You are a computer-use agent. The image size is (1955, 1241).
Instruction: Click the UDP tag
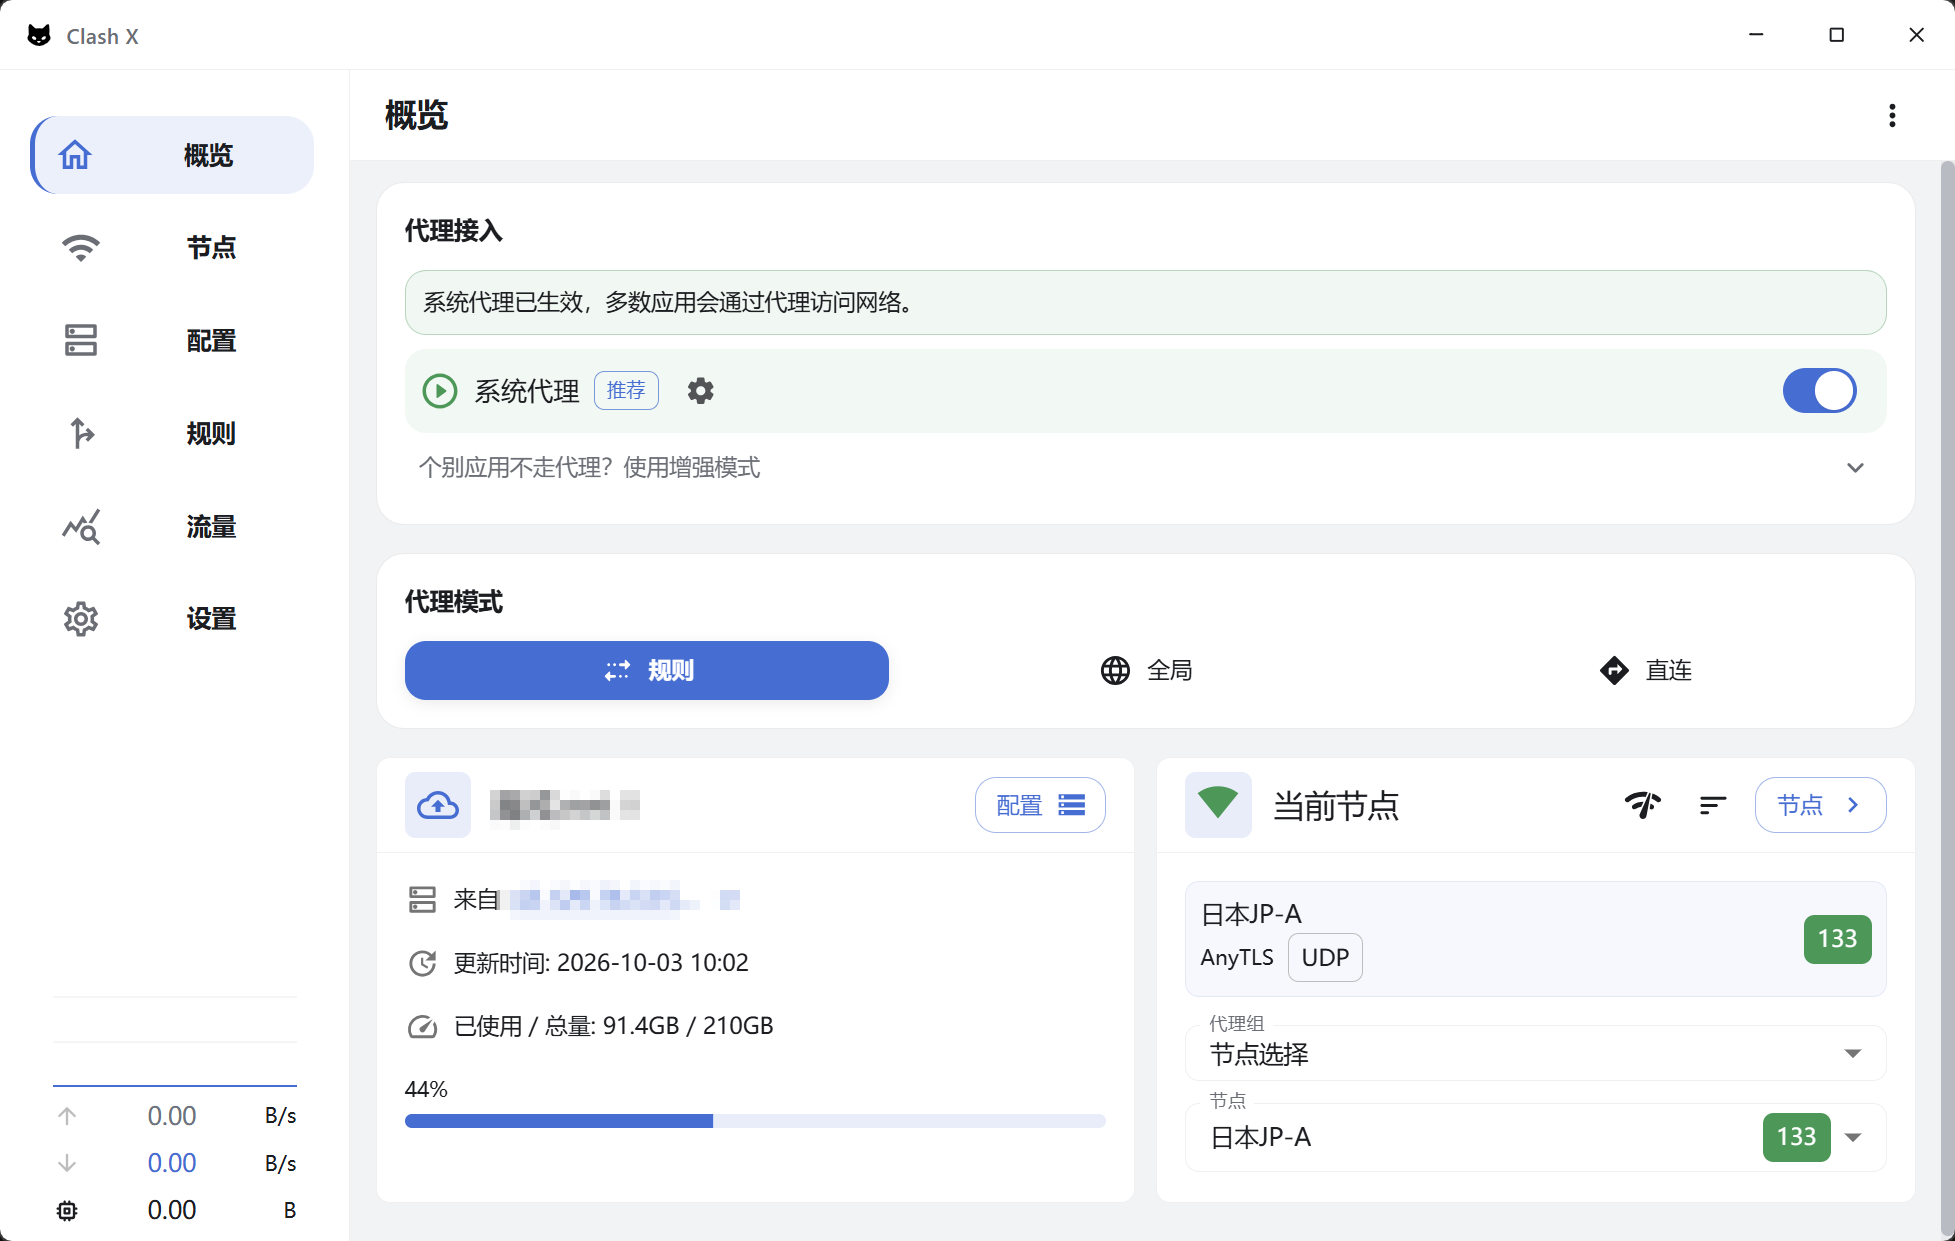coord(1325,958)
